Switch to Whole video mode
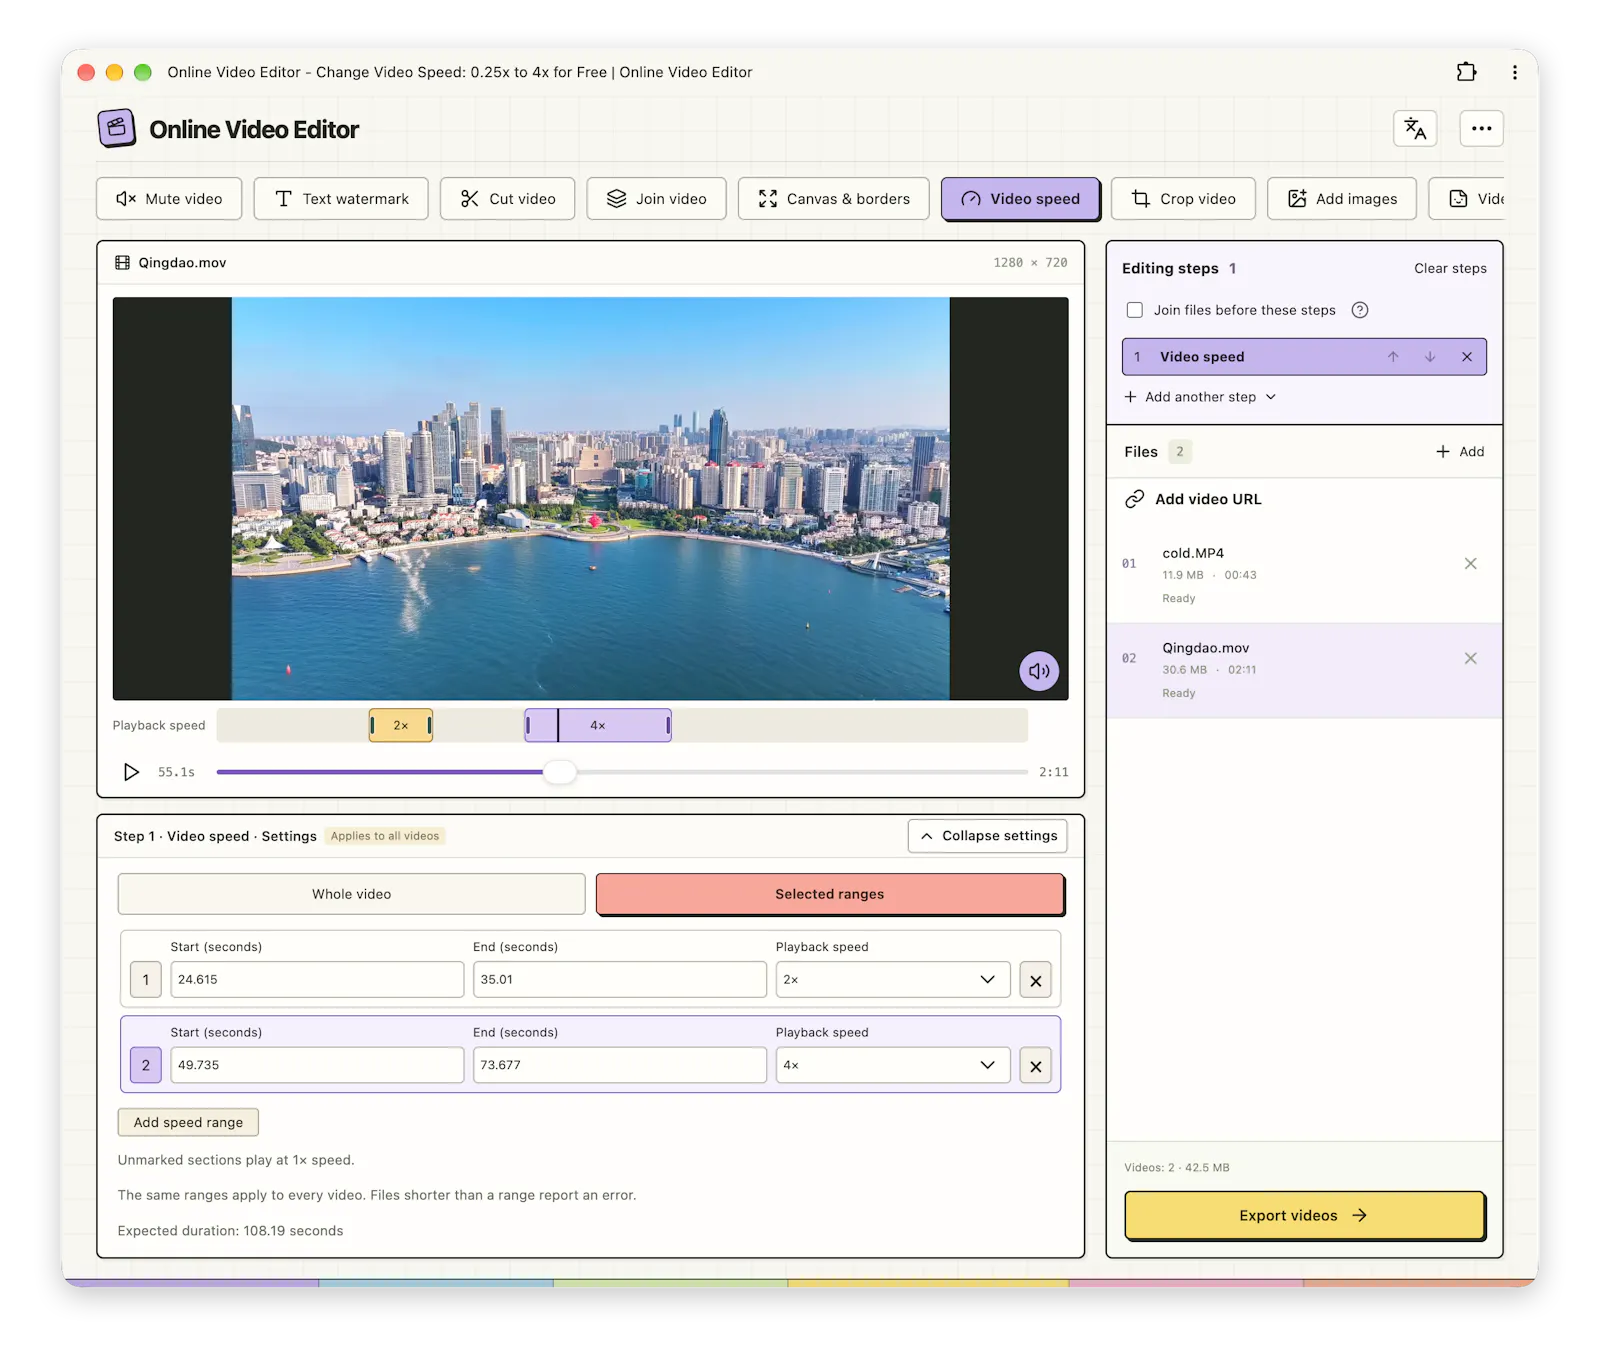The image size is (1600, 1361). (x=351, y=894)
